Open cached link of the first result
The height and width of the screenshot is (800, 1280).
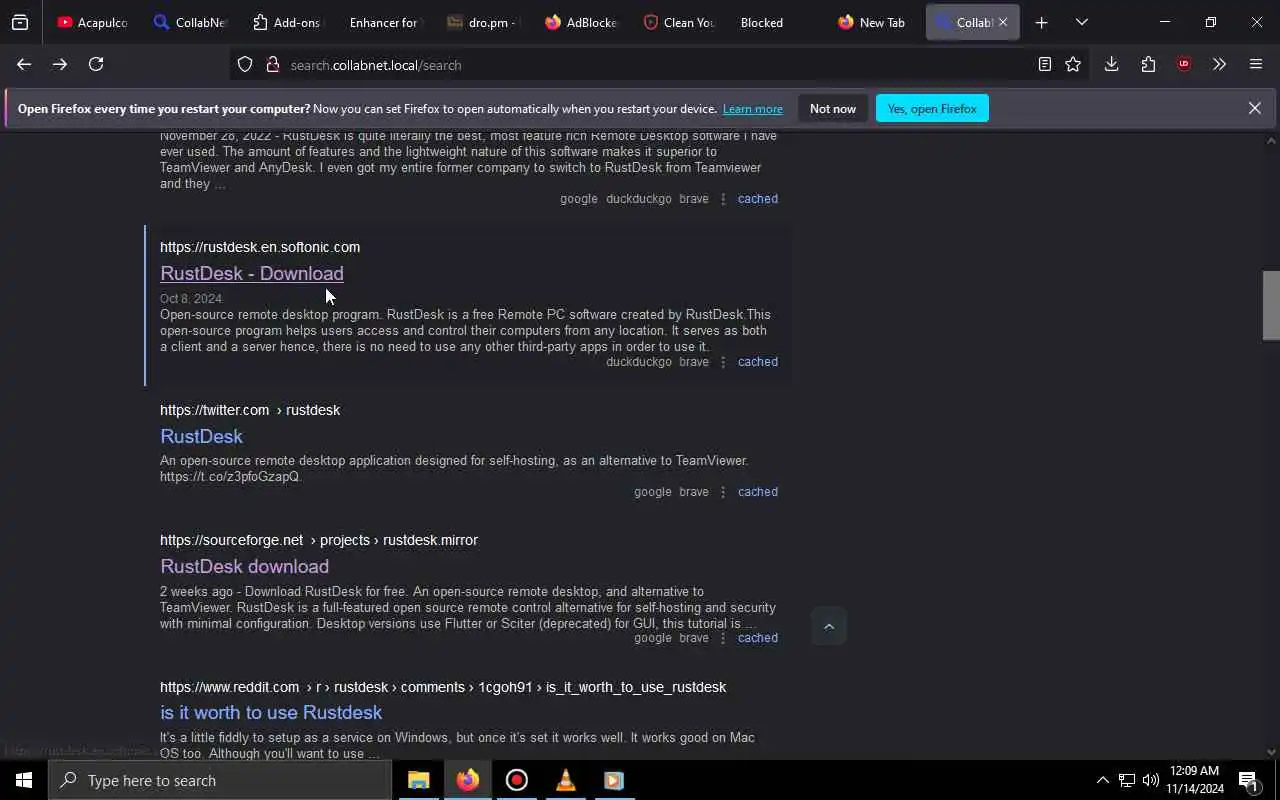point(758,199)
